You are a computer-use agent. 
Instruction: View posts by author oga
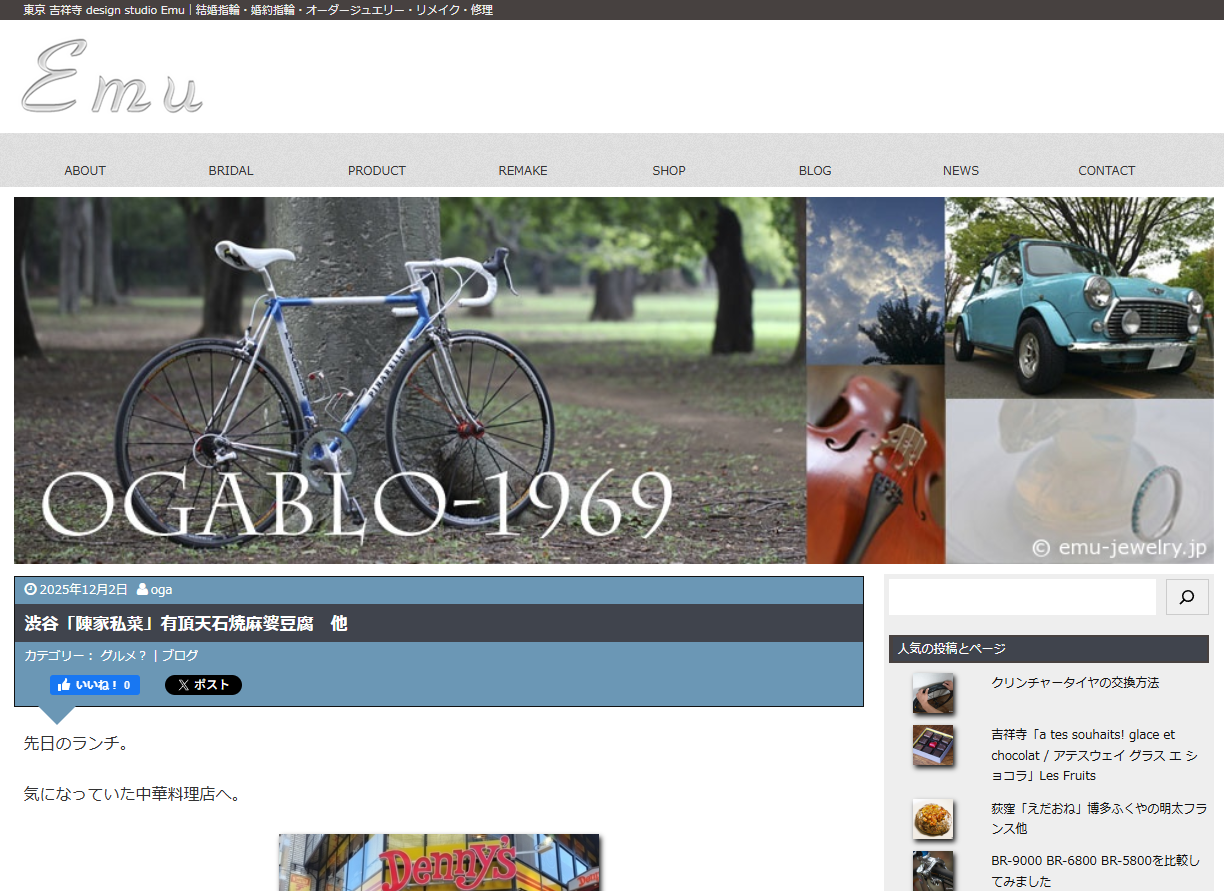pos(161,589)
